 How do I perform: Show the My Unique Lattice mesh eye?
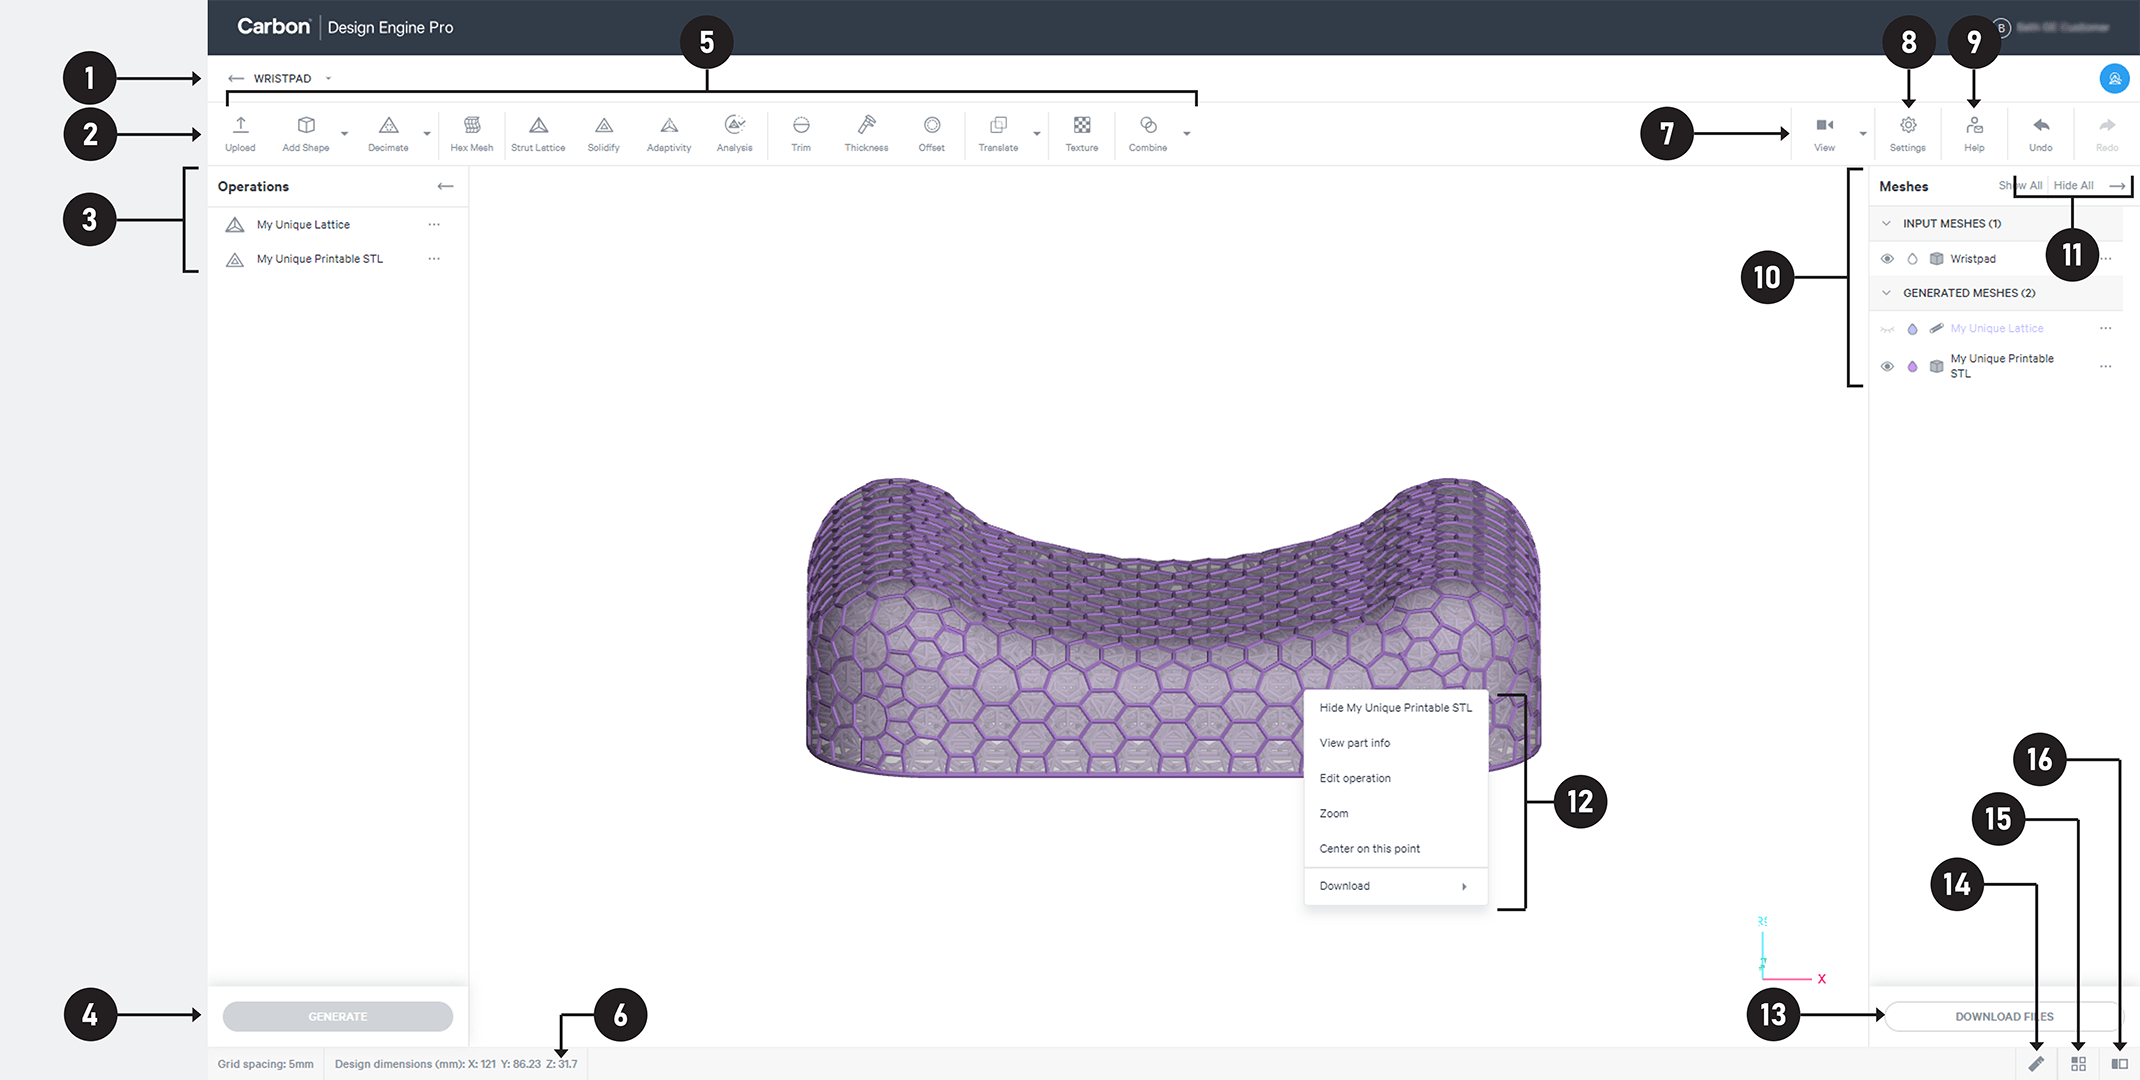coord(1887,329)
